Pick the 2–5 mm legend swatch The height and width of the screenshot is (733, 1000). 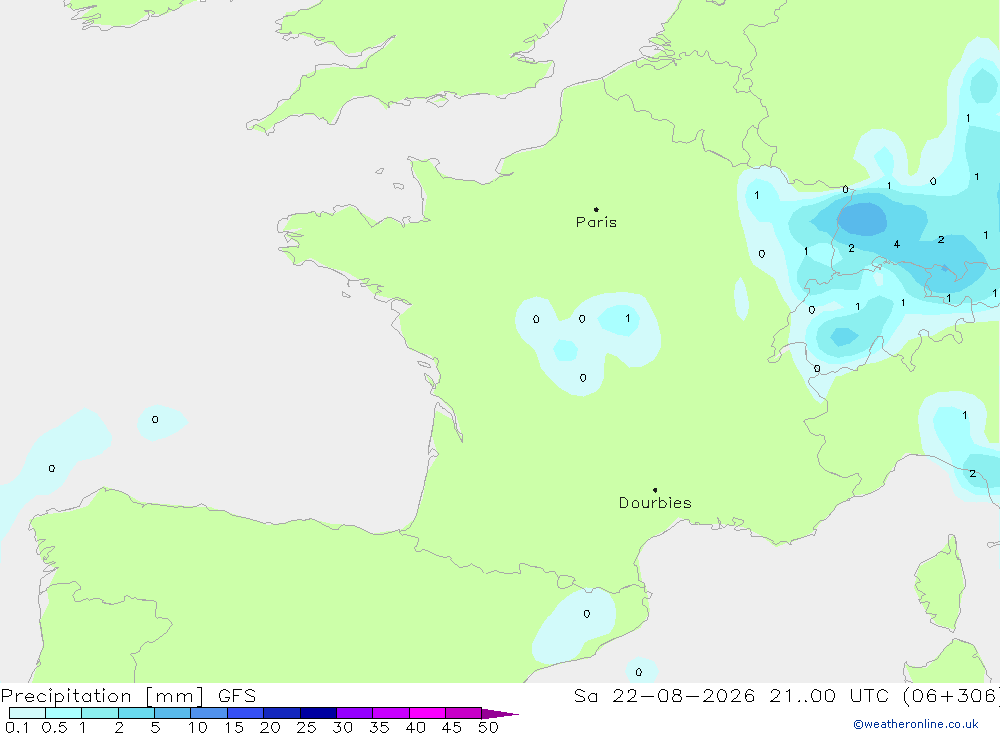tap(136, 713)
